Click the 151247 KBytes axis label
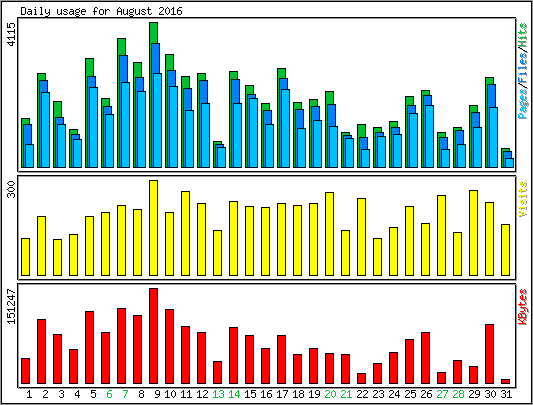 [12, 306]
